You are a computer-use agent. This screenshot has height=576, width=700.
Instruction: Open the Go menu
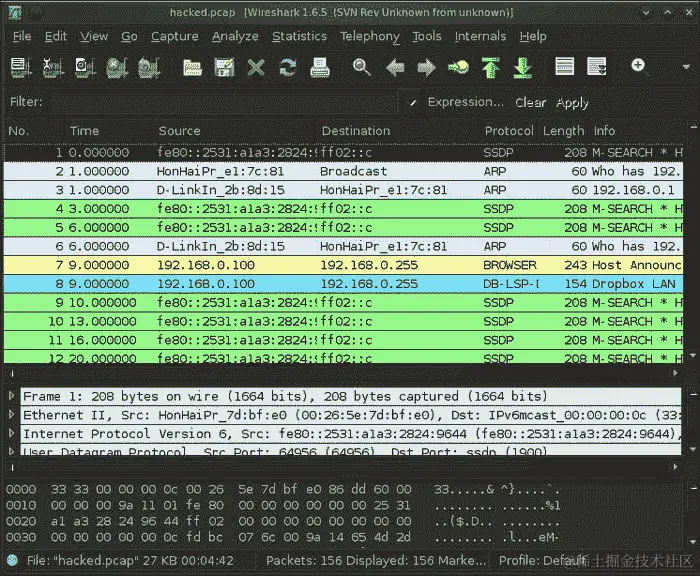(x=129, y=36)
